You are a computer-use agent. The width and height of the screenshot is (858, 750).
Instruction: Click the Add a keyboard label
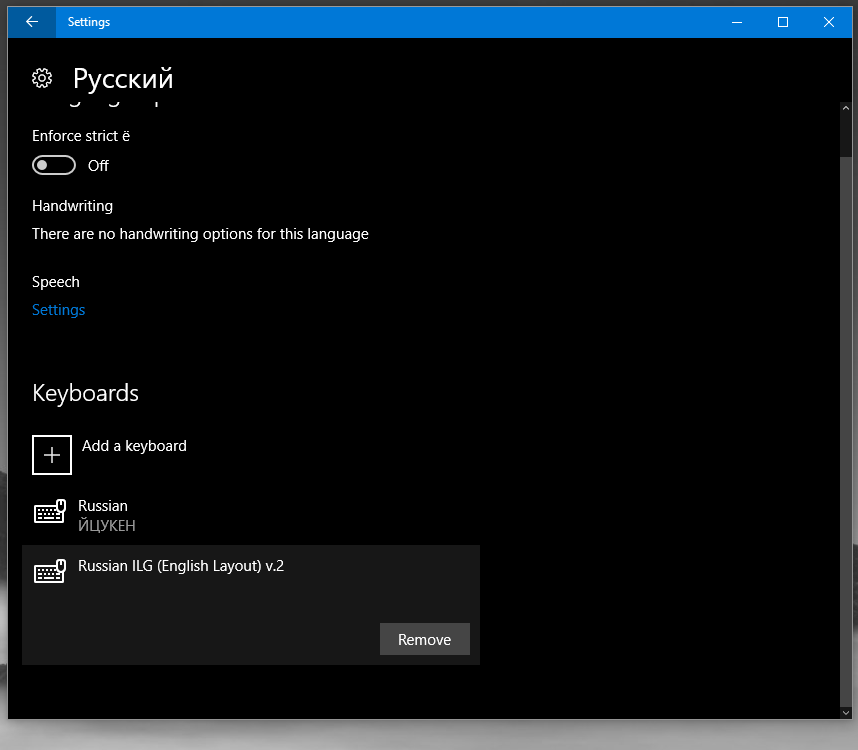coord(134,446)
